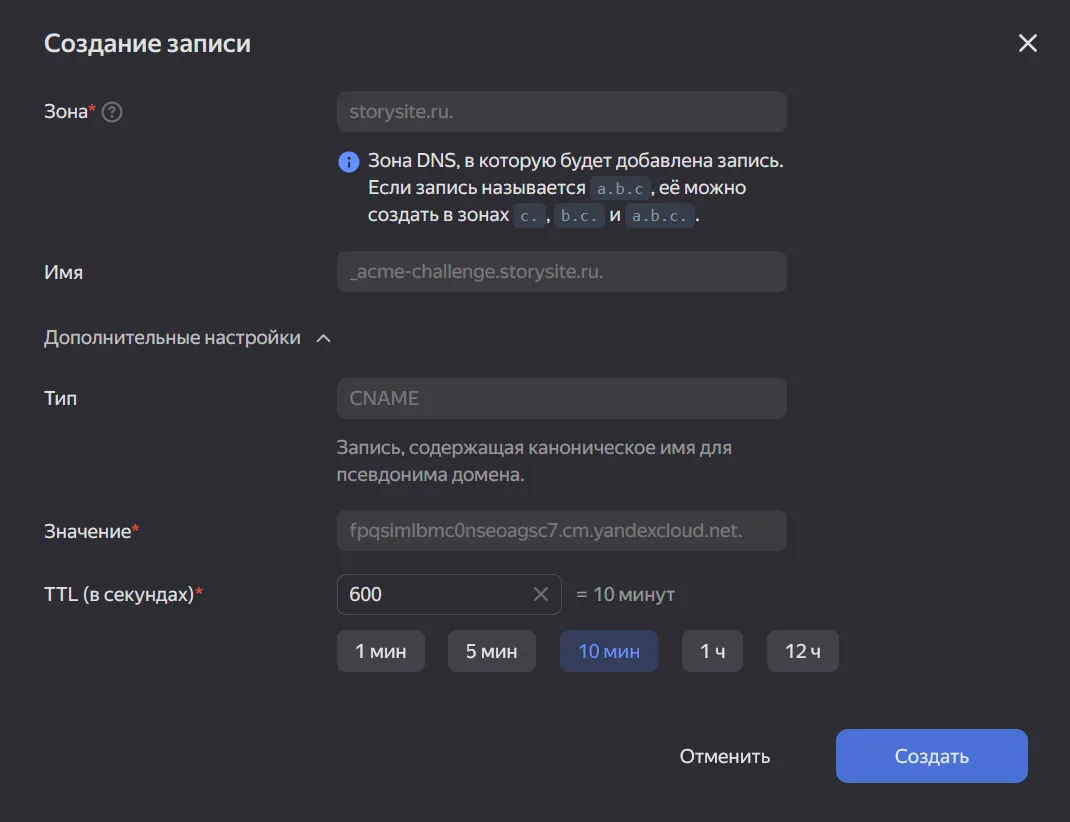Open the Тип dropdown showing CNAME
The width and height of the screenshot is (1070, 822).
coord(561,398)
